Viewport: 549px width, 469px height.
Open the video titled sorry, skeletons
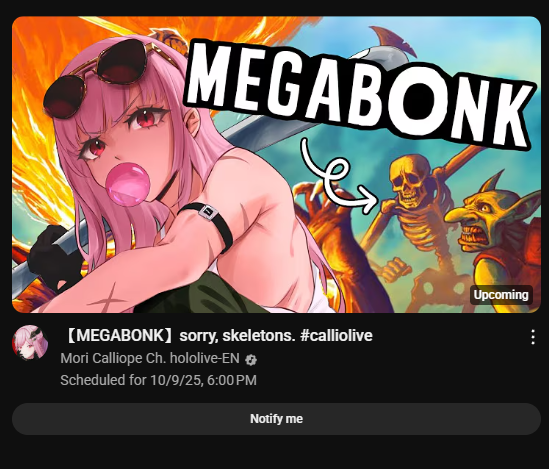[220, 335]
